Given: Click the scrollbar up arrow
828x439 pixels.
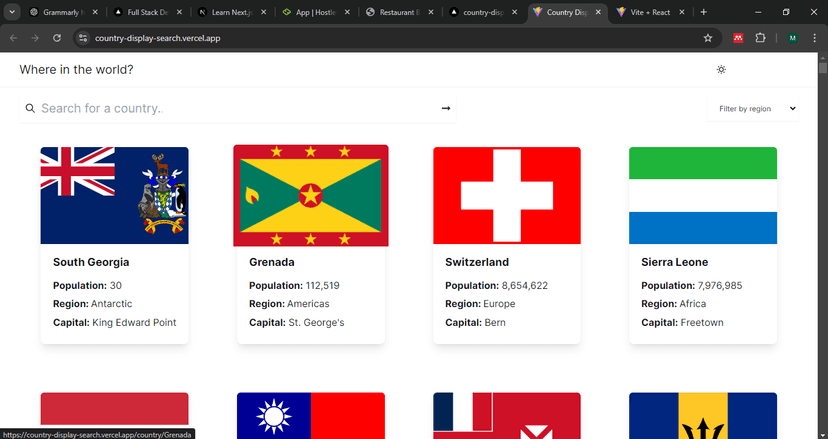Looking at the screenshot, I should pos(823,57).
